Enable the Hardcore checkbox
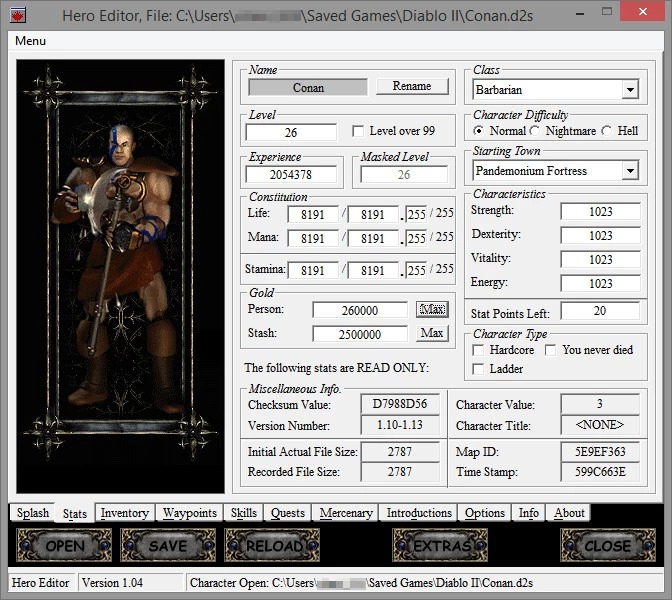 [478, 350]
